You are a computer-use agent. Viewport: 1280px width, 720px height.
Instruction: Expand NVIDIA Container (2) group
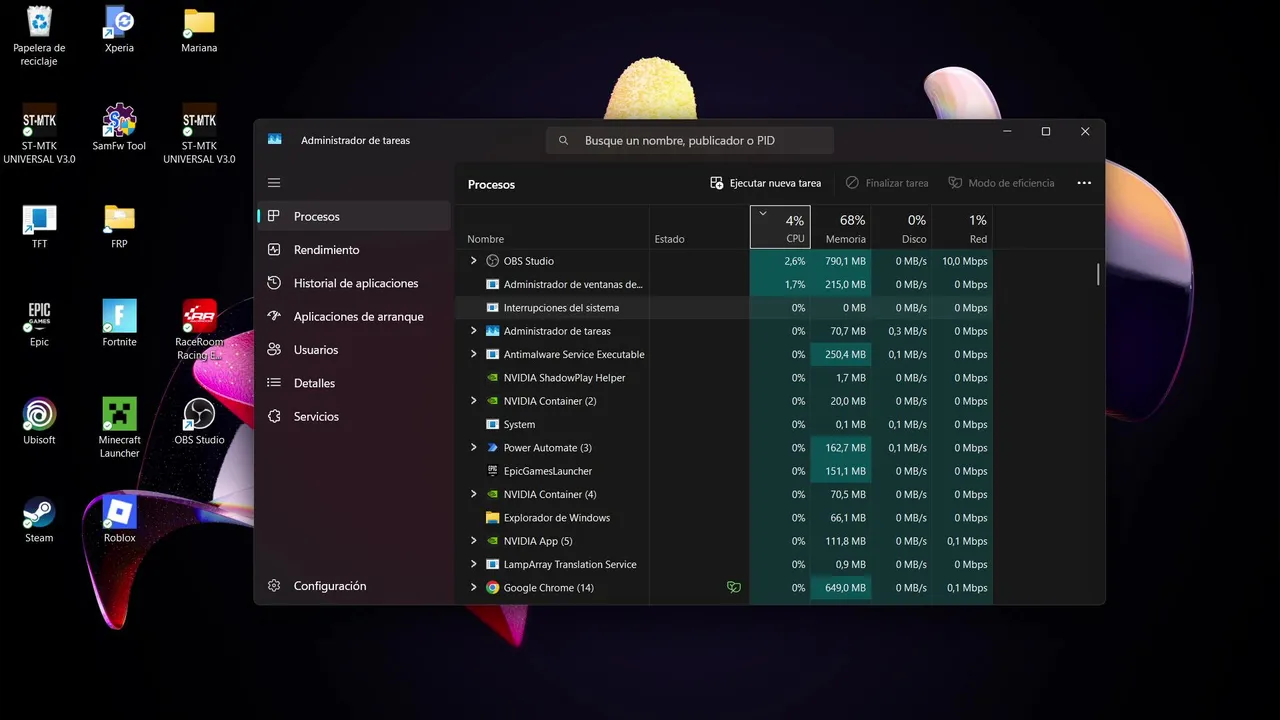(x=474, y=401)
